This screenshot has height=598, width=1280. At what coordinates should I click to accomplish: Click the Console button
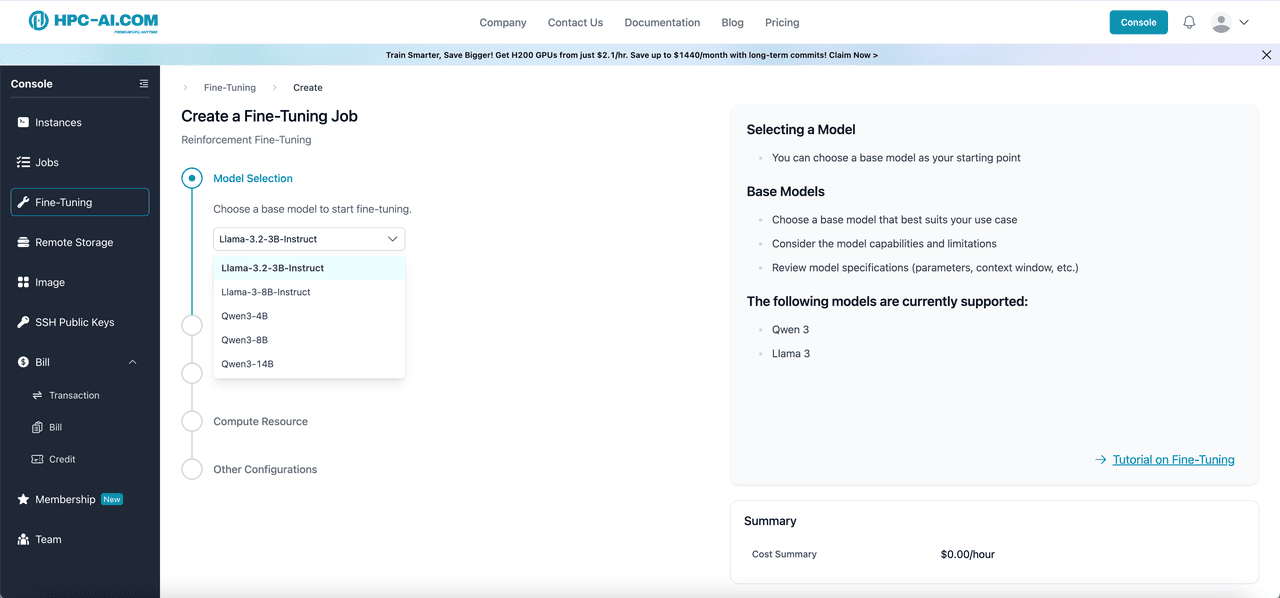coord(1138,22)
